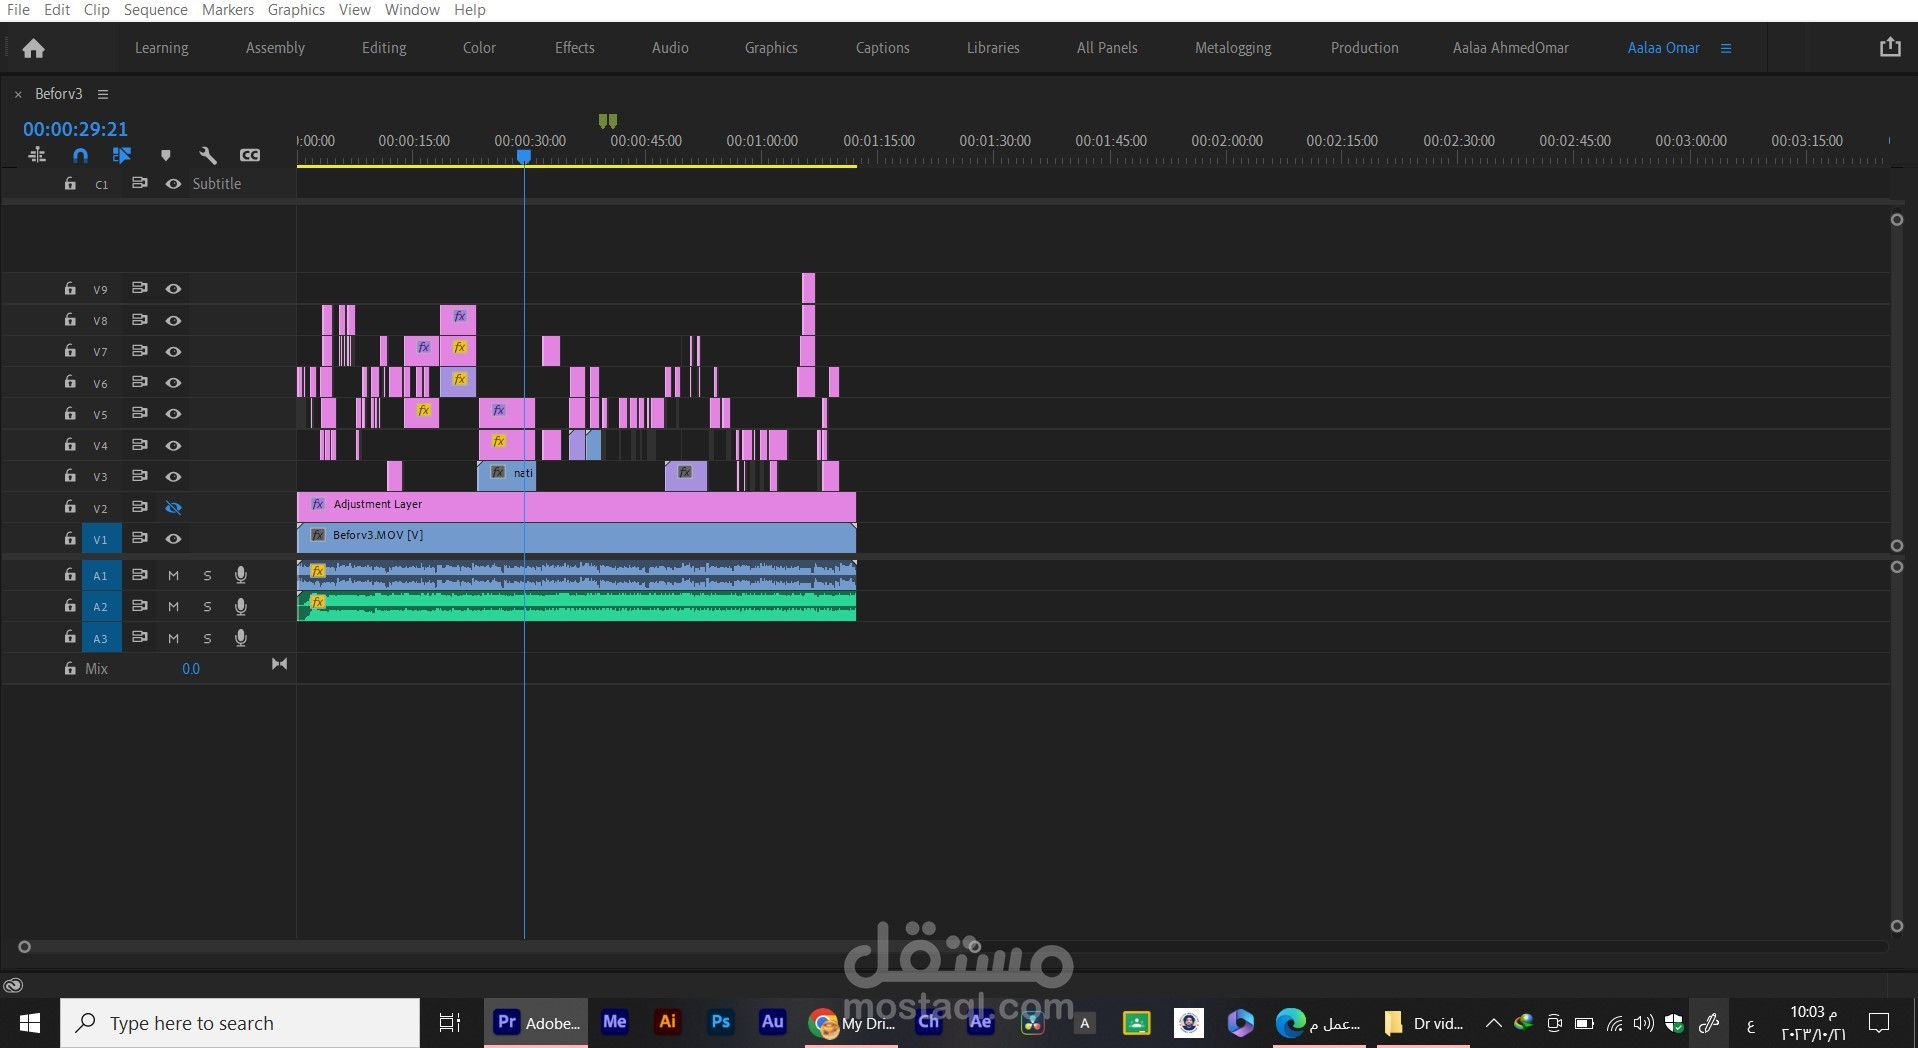Hide the Subtitle caption track
Image resolution: width=1918 pixels, height=1048 pixels.
click(173, 184)
